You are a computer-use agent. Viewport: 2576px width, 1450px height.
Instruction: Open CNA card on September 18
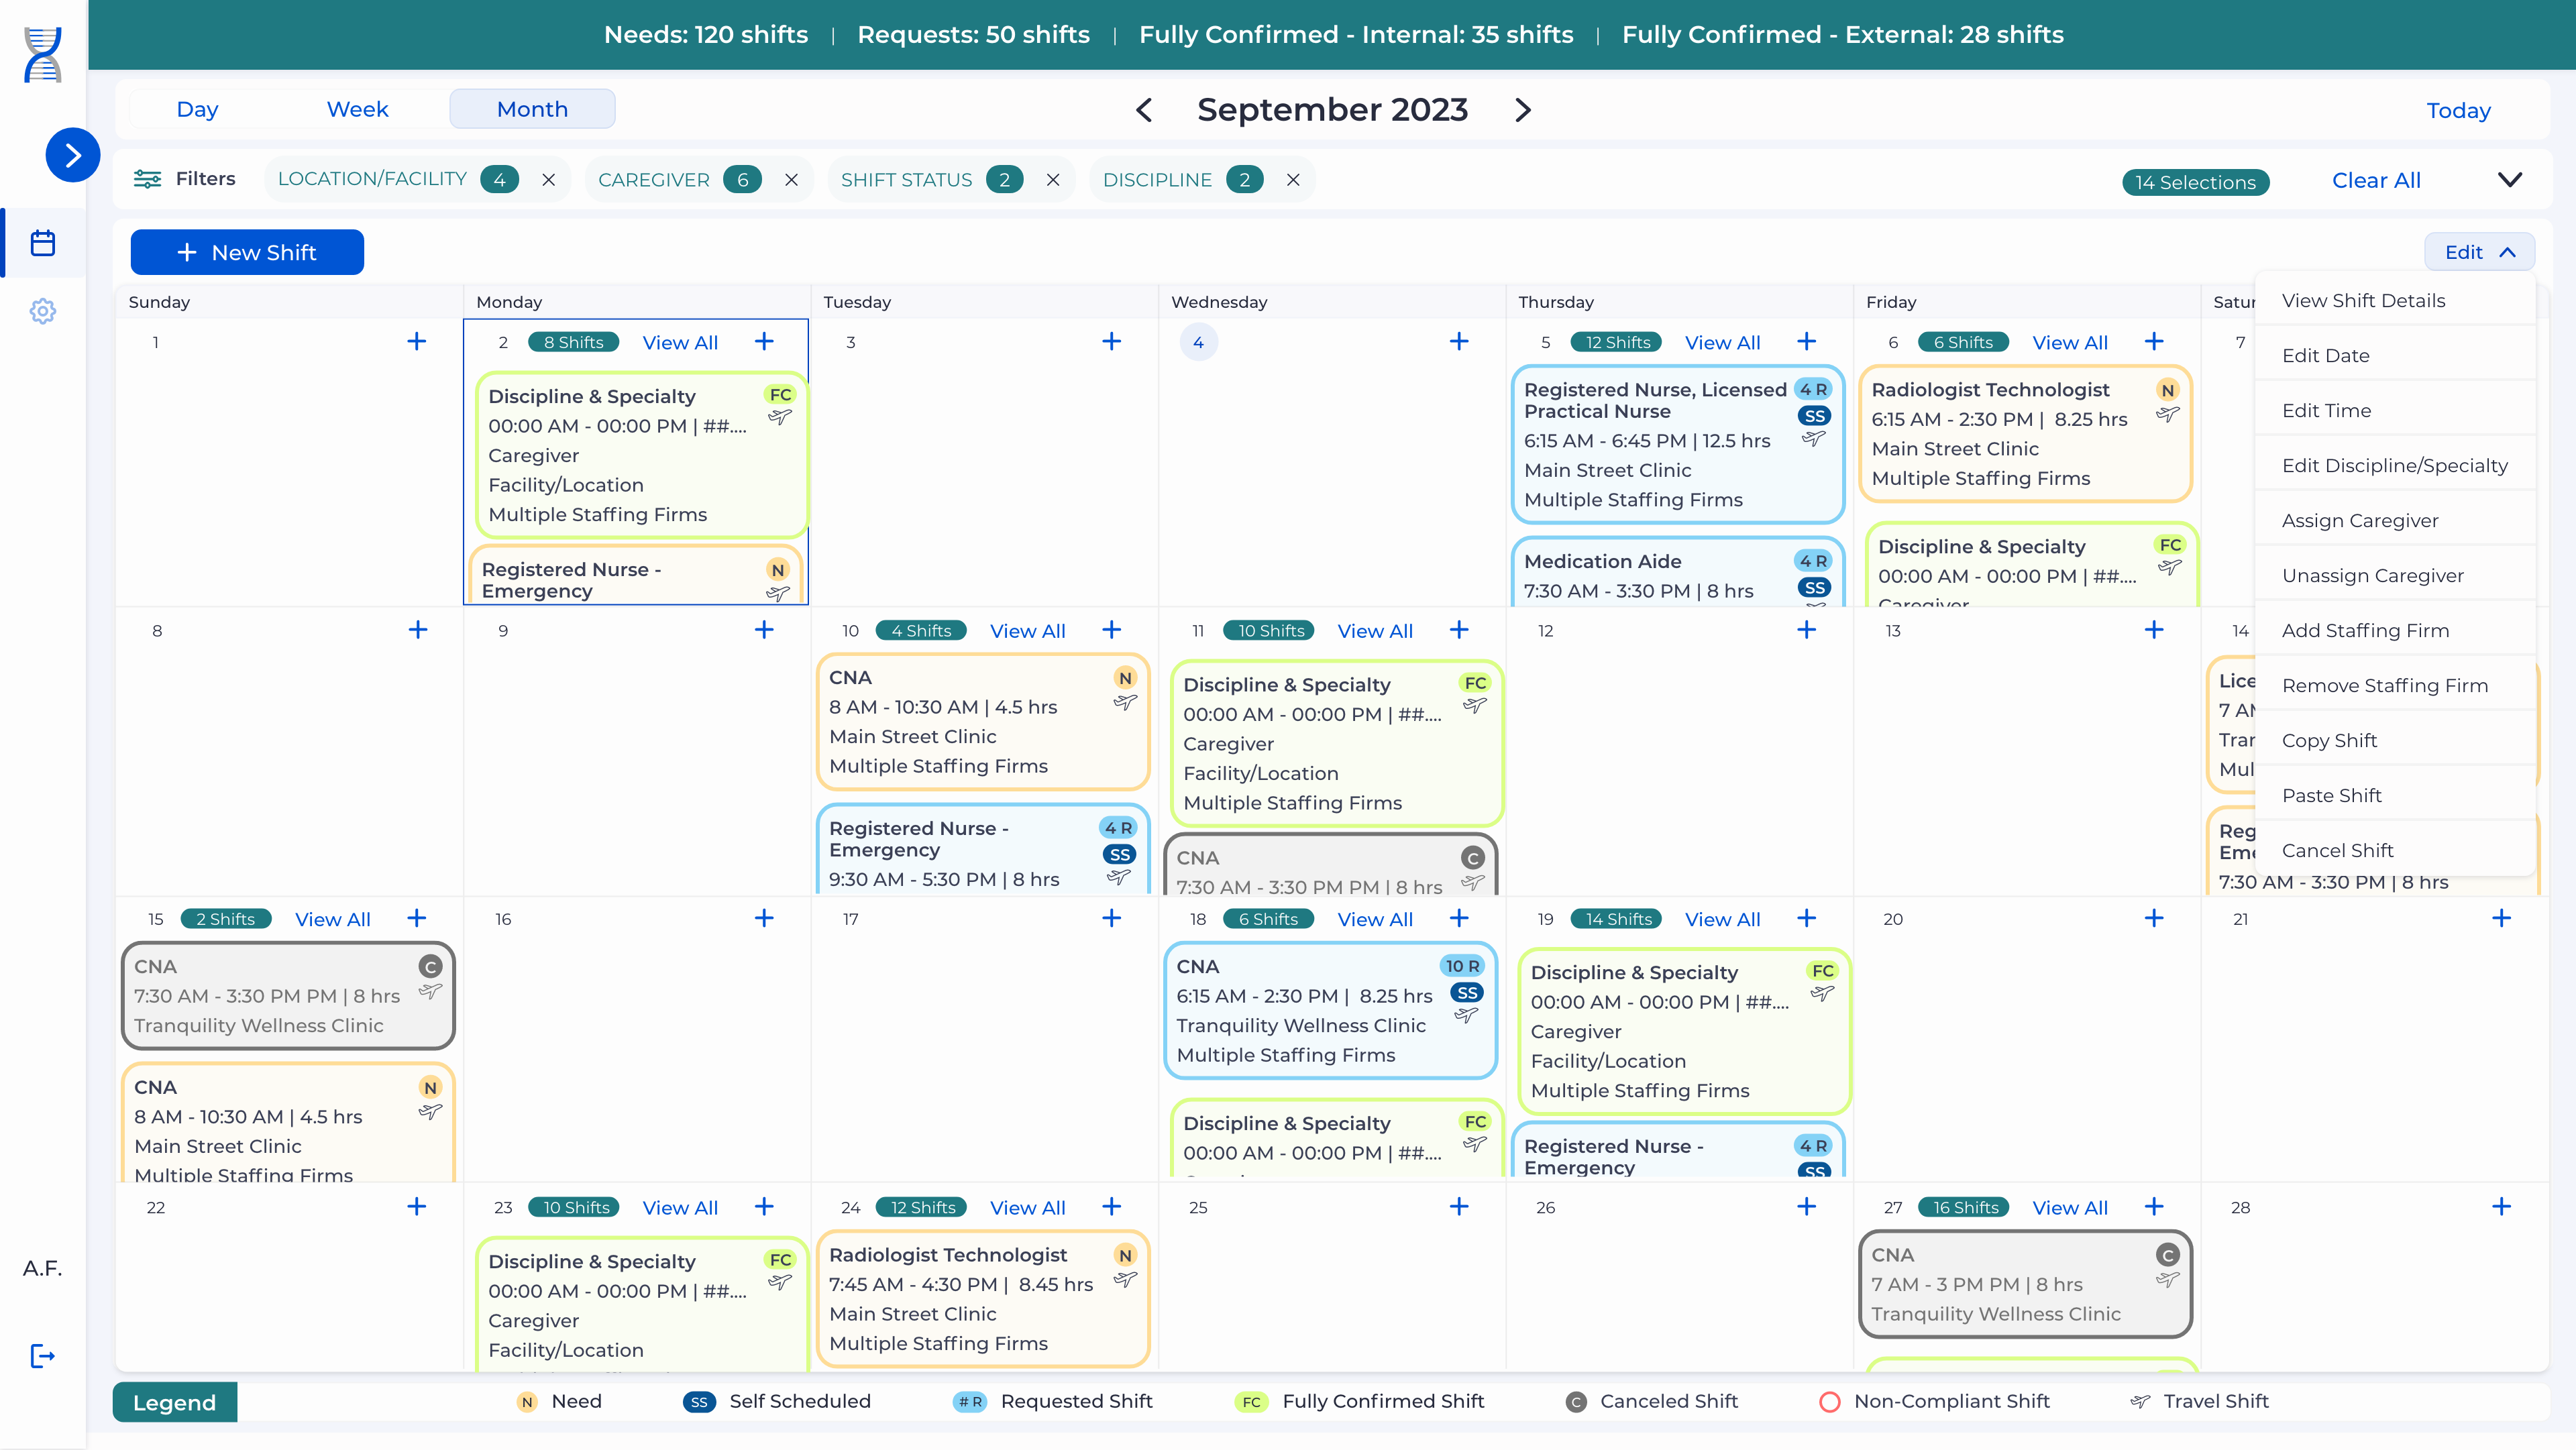tap(1331, 1010)
